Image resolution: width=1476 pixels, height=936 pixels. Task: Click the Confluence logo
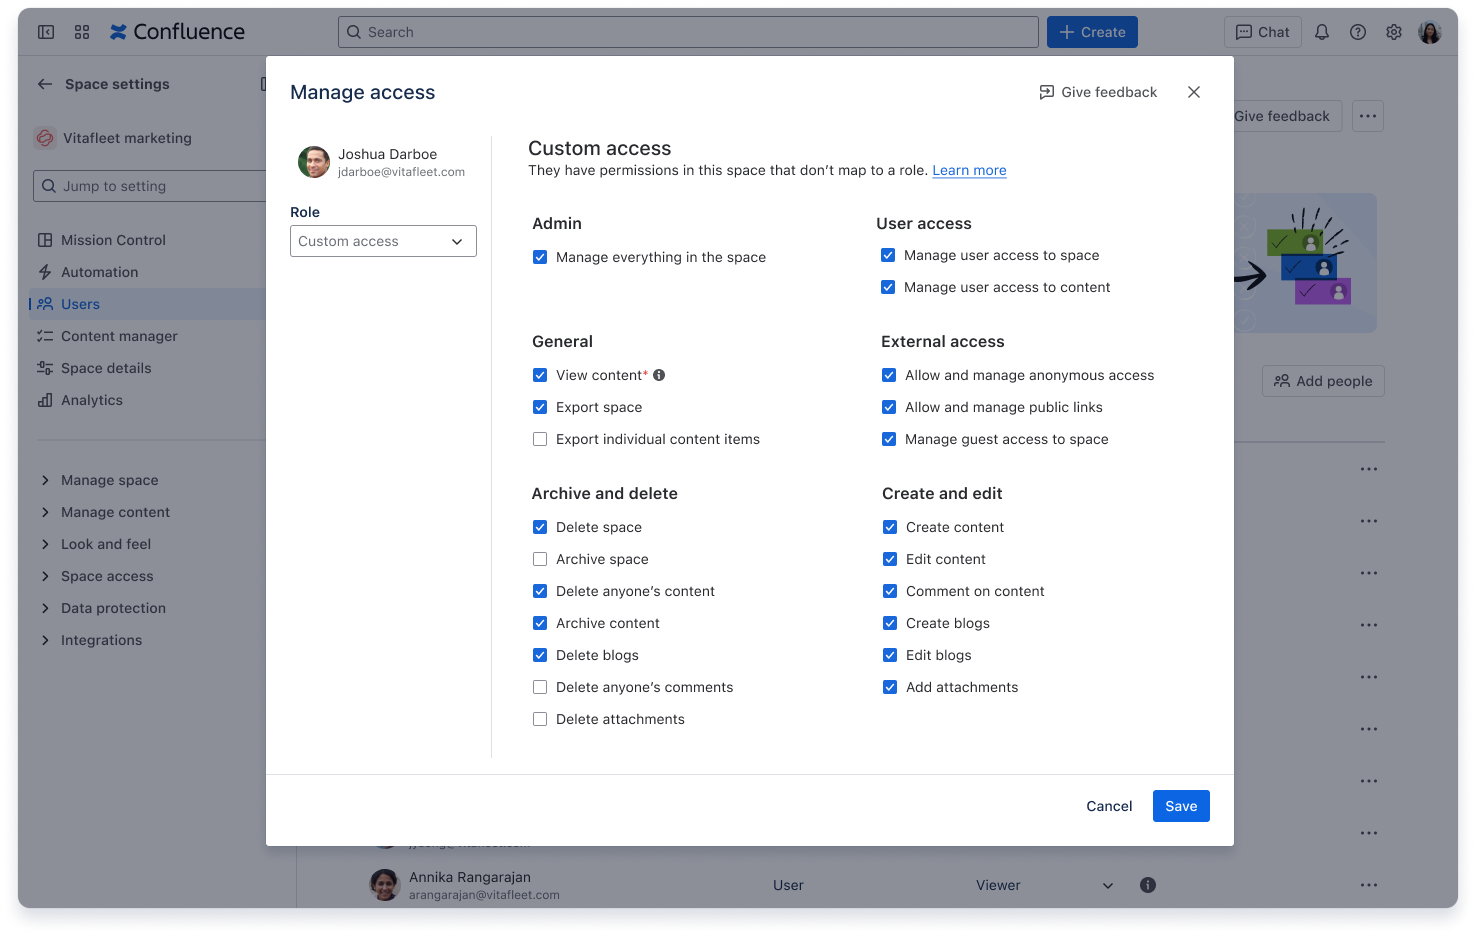pyautogui.click(x=176, y=31)
